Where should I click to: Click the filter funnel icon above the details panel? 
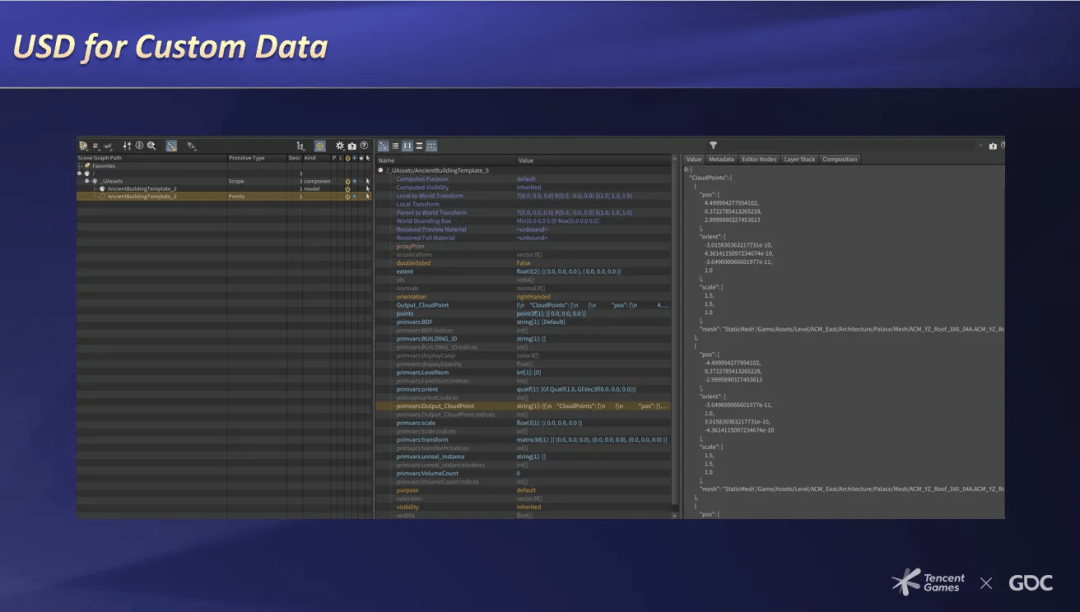713,146
